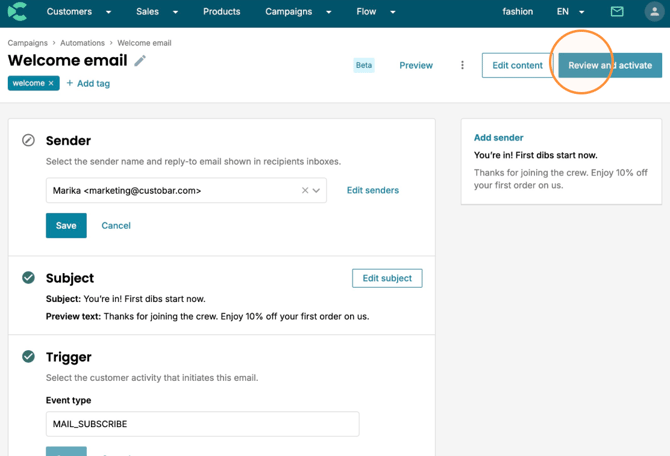Expand the Customers menu
Viewport: 670px width, 456px height.
pyautogui.click(x=79, y=12)
